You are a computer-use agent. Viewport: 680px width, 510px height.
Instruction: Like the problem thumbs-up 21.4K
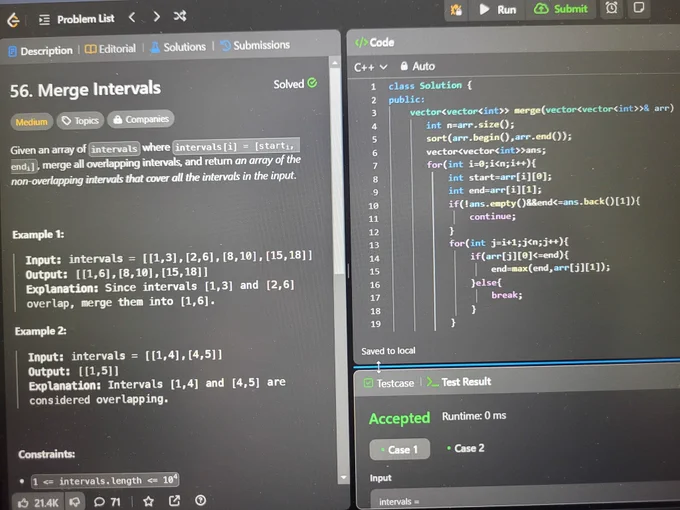[x=38, y=503]
